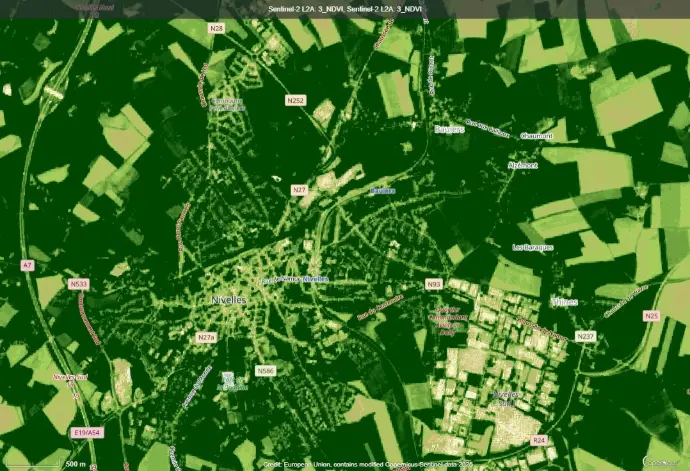
Task: Click the N28 road shield
Action: pos(216,28)
